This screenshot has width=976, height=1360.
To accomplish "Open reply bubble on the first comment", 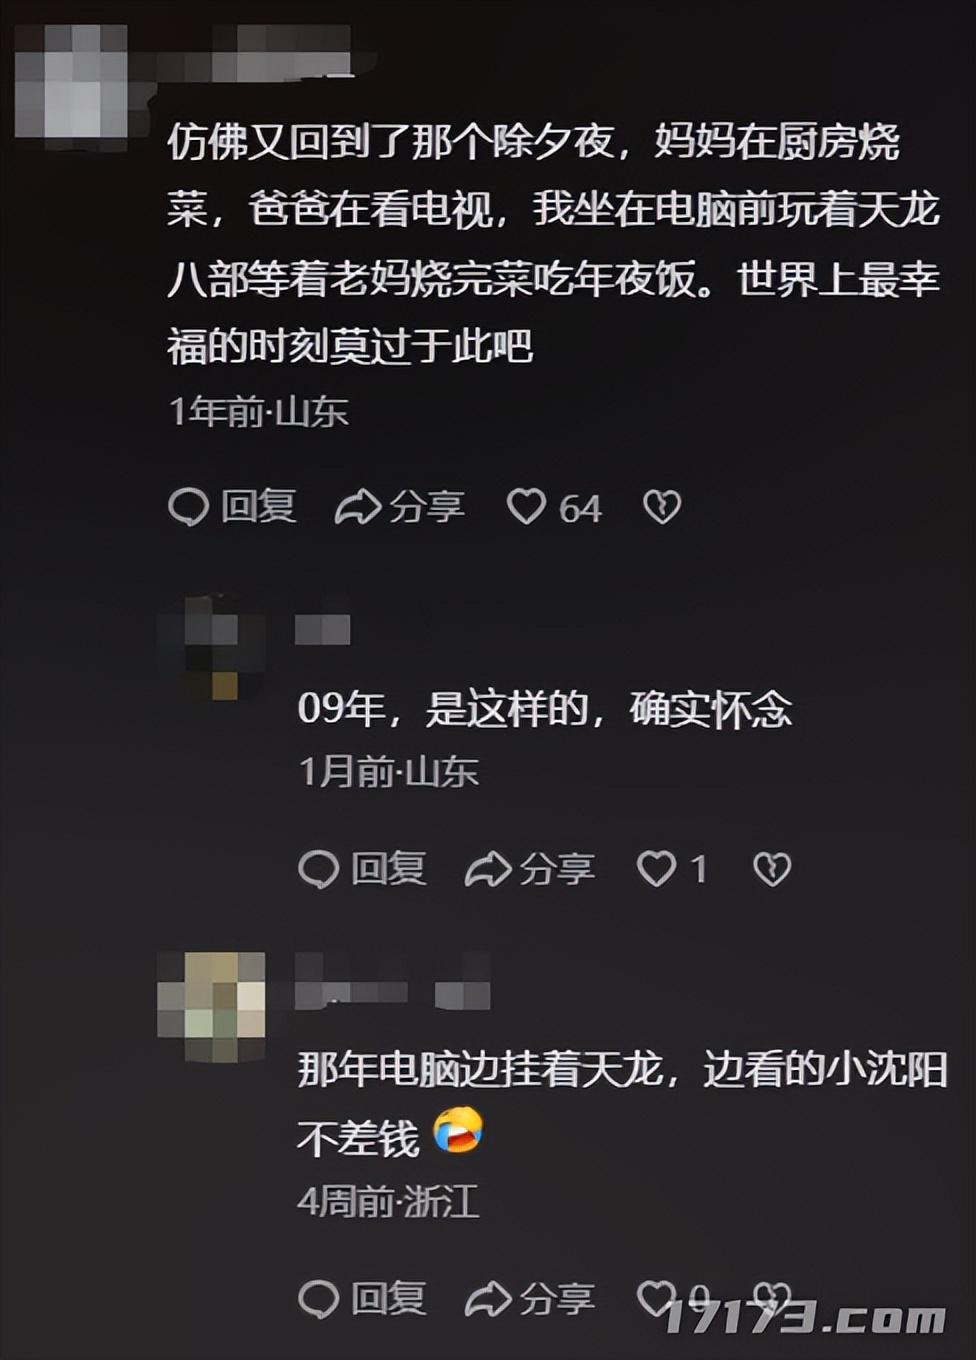I will pyautogui.click(x=188, y=507).
